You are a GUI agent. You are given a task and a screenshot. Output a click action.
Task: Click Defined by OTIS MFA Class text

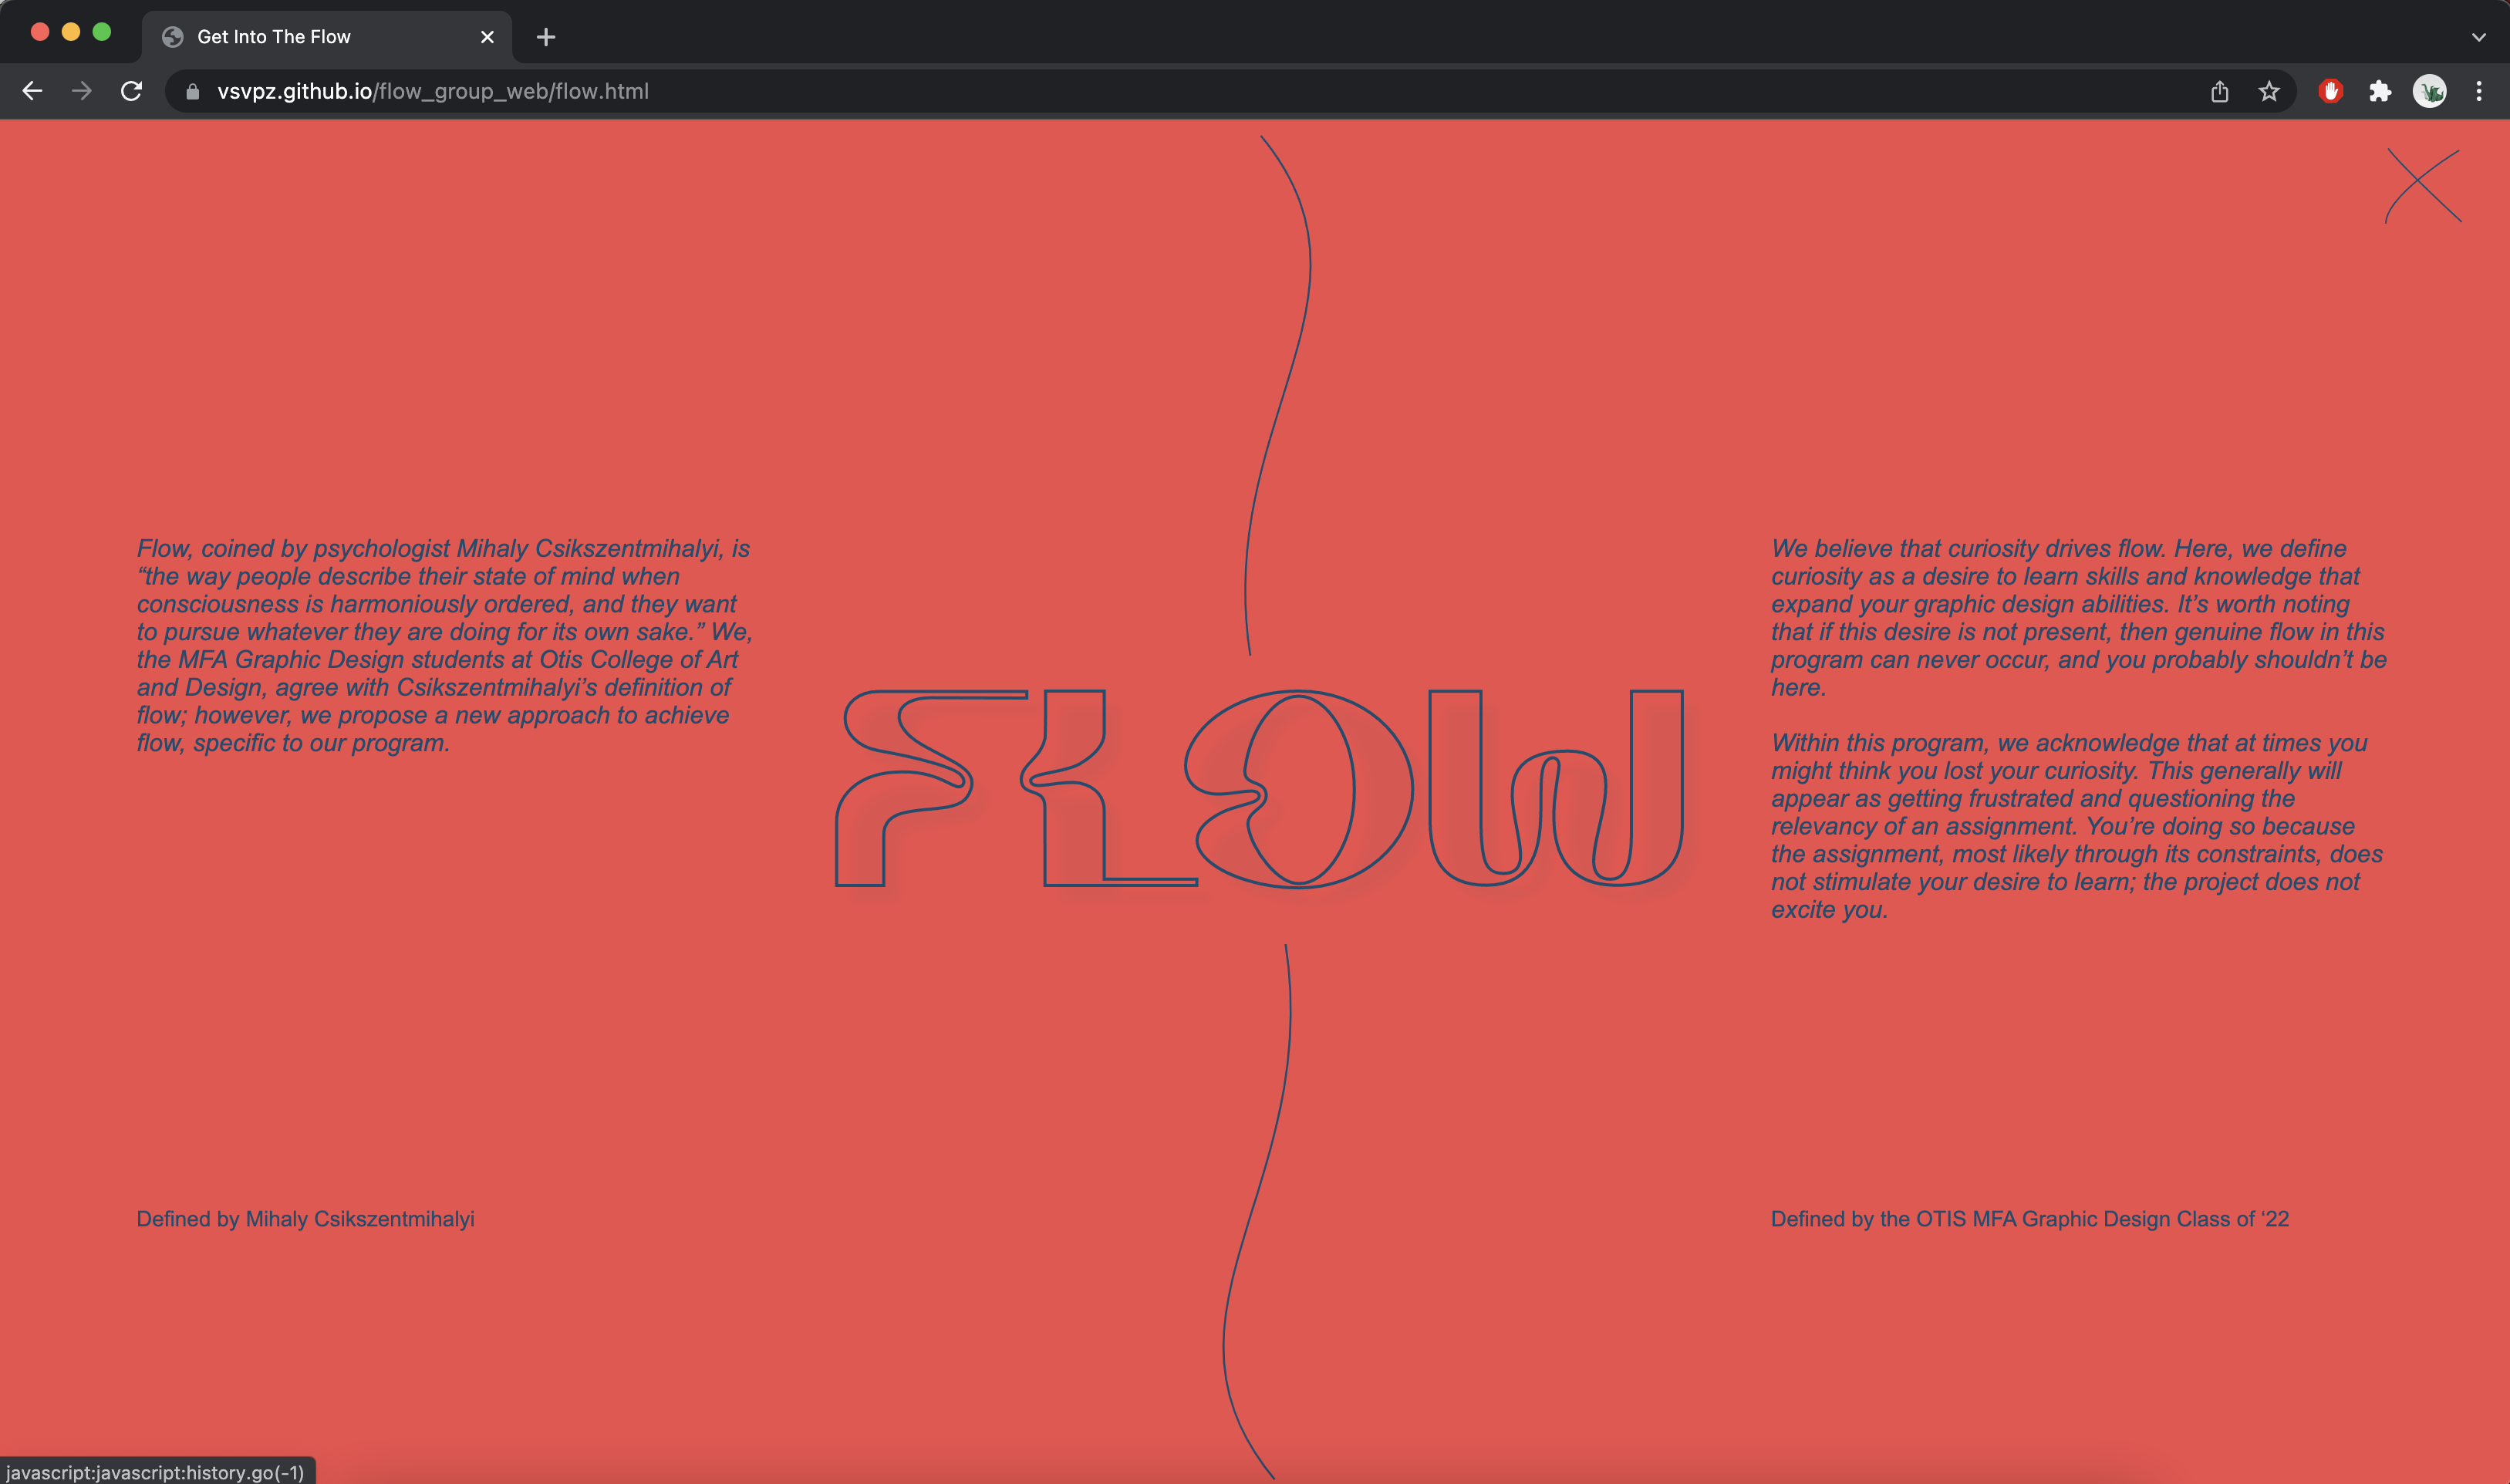click(2029, 1218)
